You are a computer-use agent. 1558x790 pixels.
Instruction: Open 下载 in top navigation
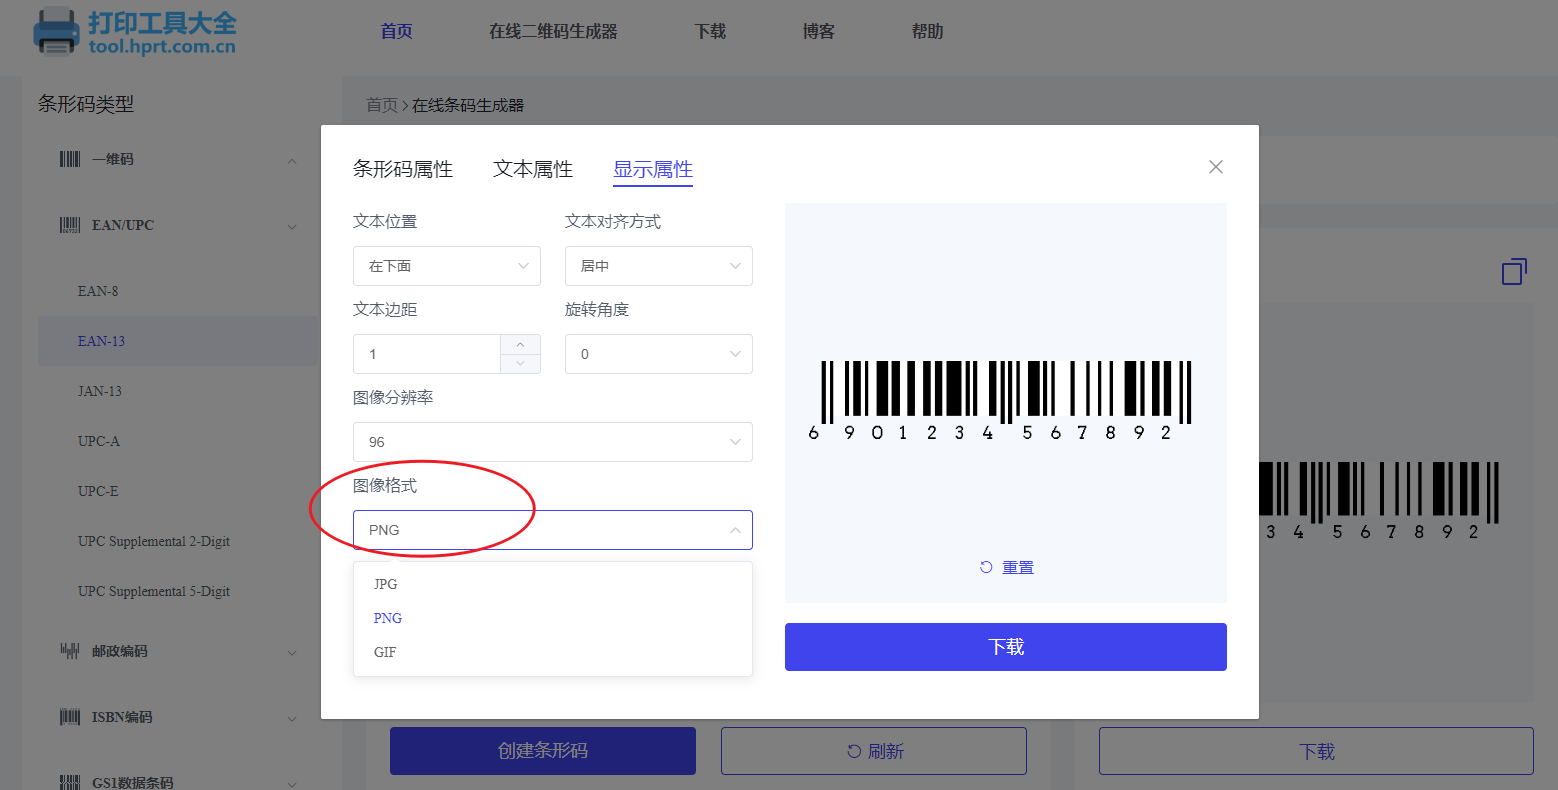(x=710, y=31)
